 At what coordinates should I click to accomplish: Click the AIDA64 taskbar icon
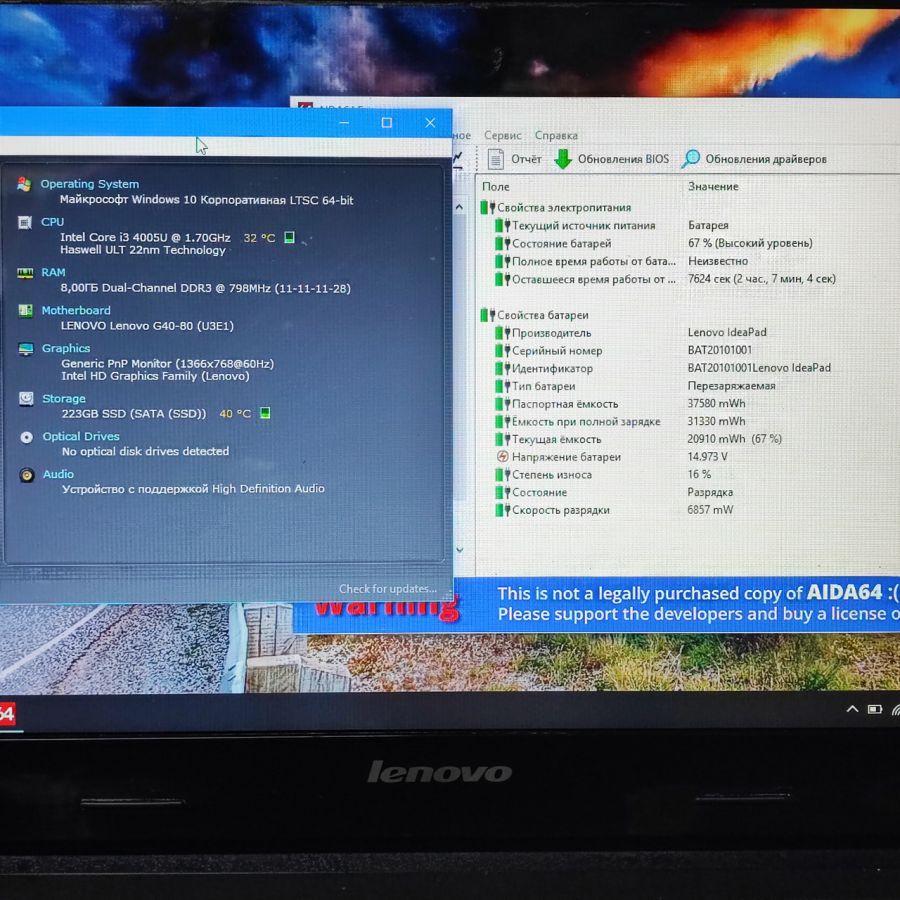[x=8, y=714]
